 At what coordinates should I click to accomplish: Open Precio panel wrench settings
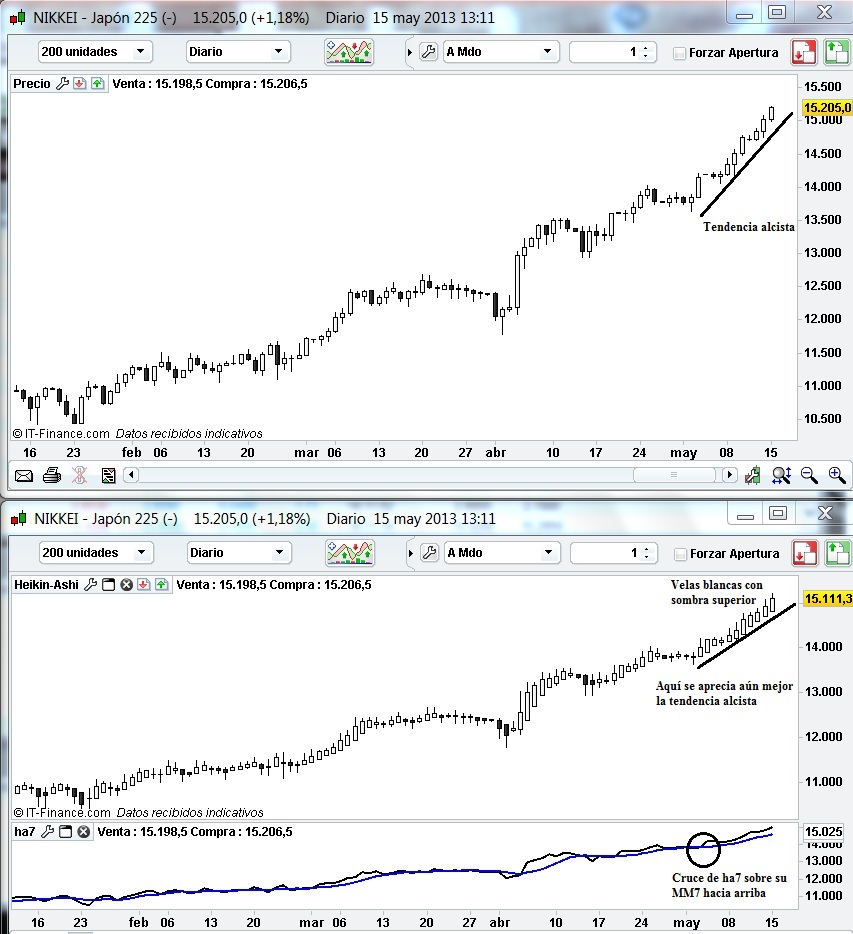[63, 83]
